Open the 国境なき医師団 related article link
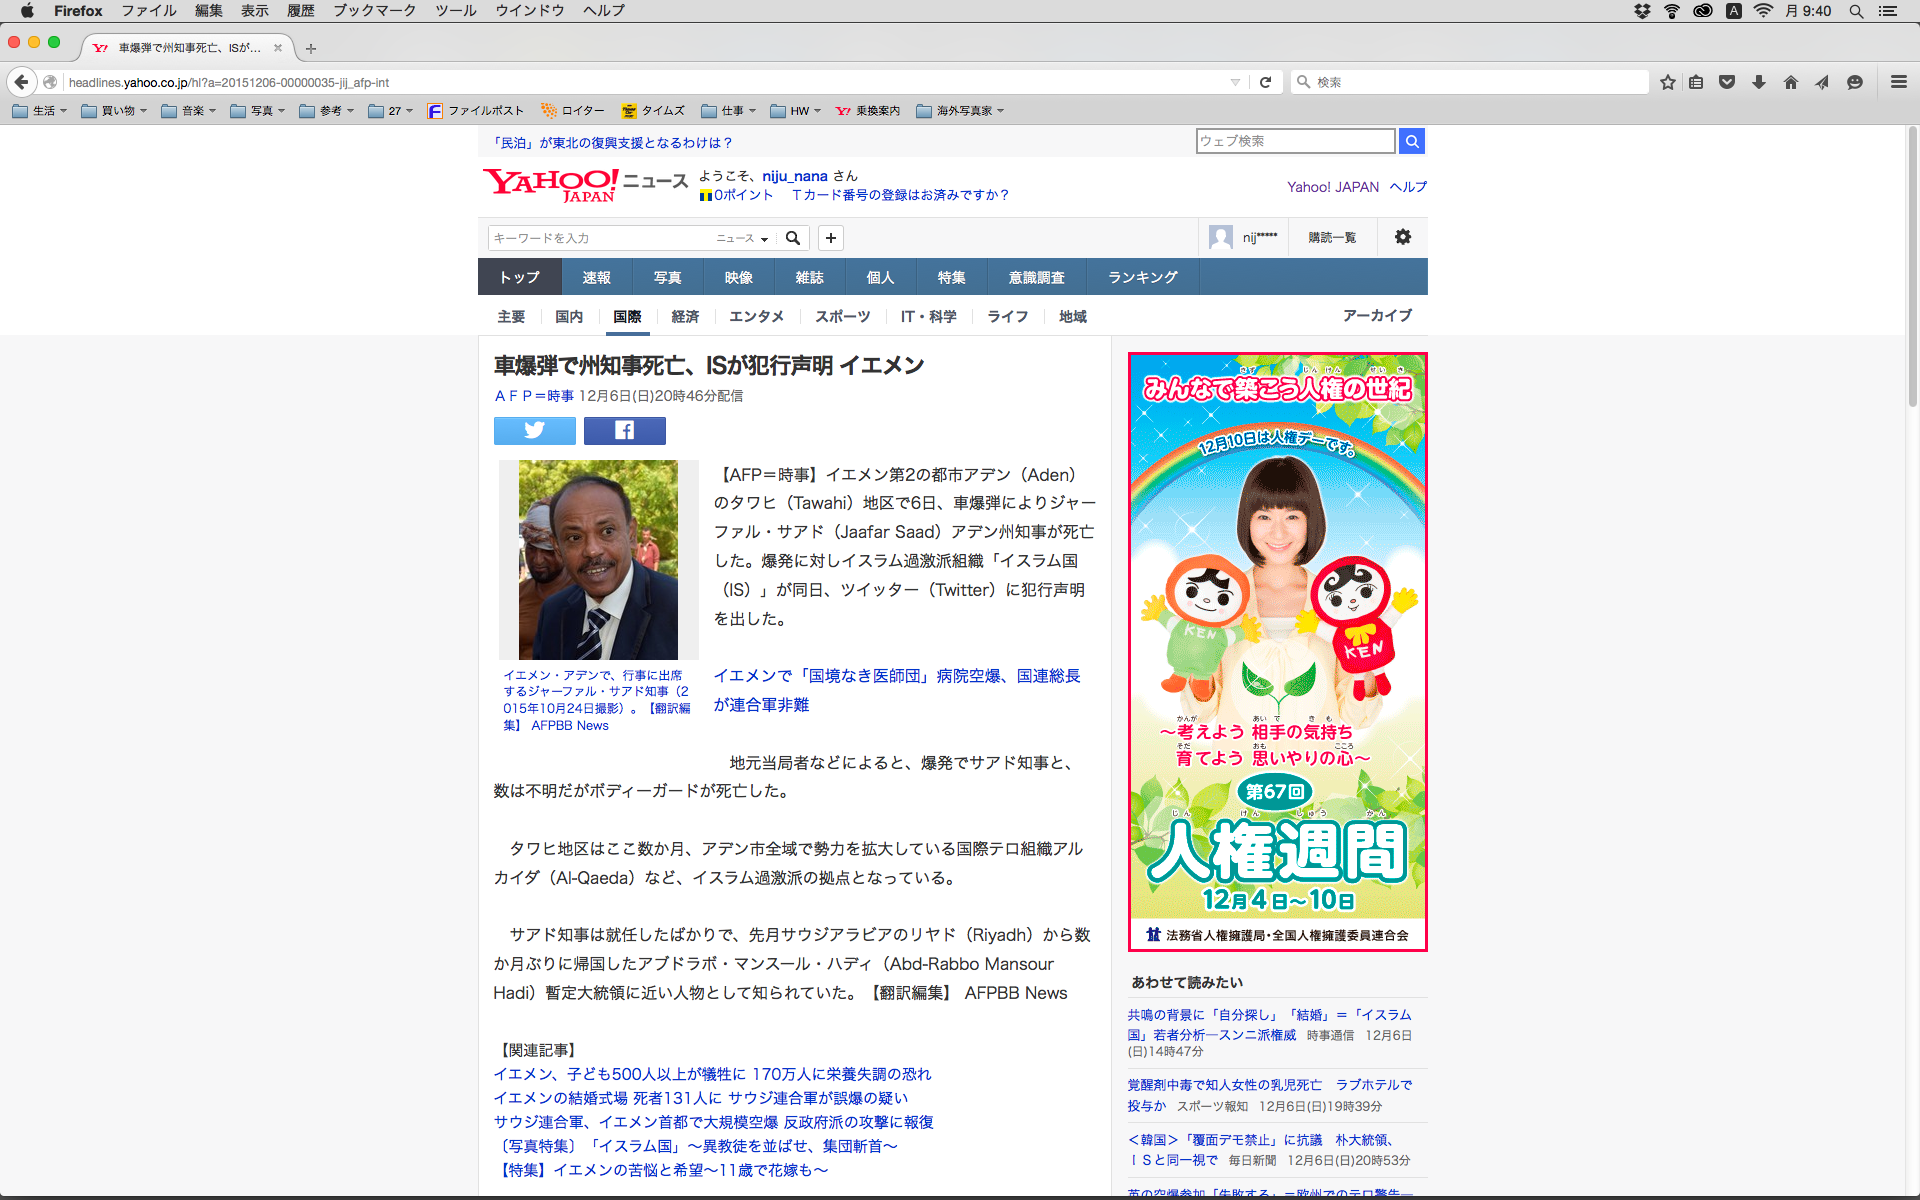 pyautogui.click(x=896, y=676)
